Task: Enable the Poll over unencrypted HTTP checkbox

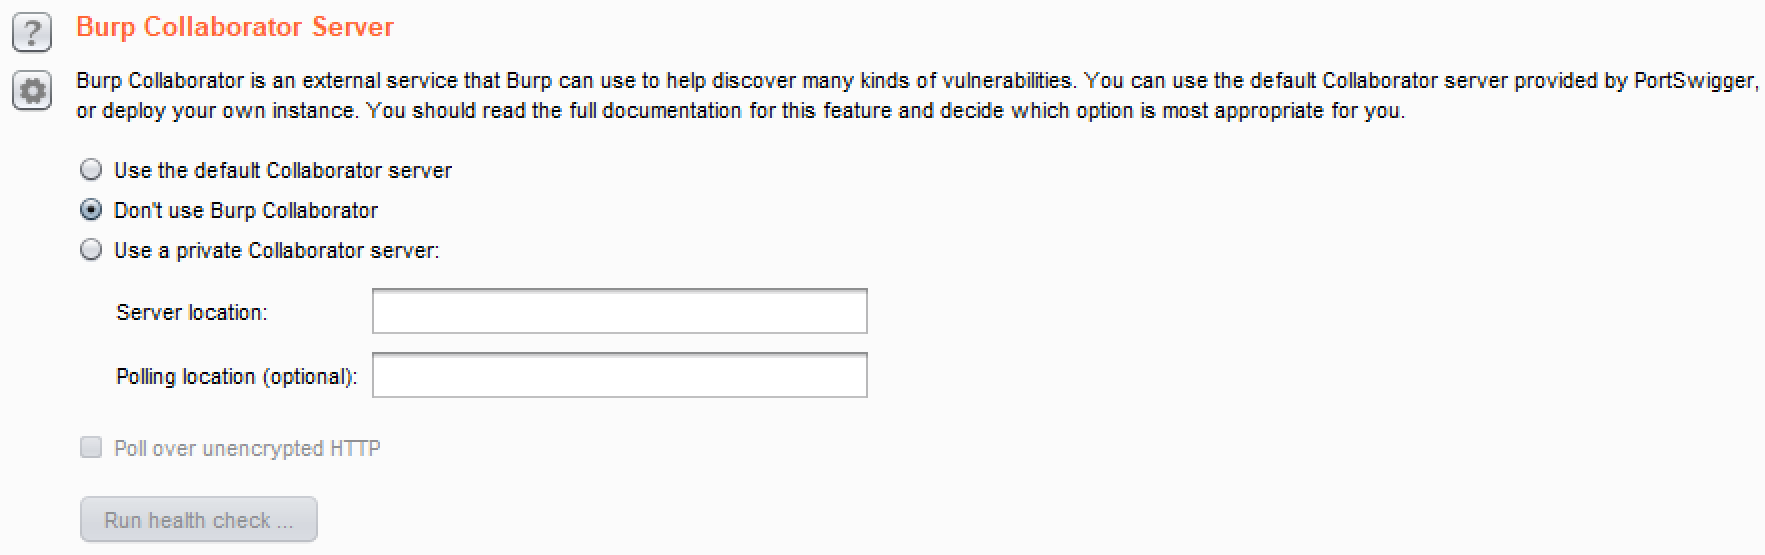Action: [x=91, y=448]
